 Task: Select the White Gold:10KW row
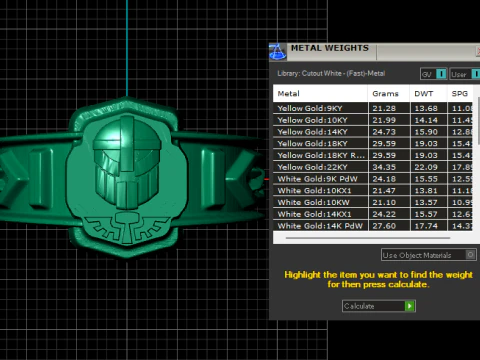(x=373, y=202)
